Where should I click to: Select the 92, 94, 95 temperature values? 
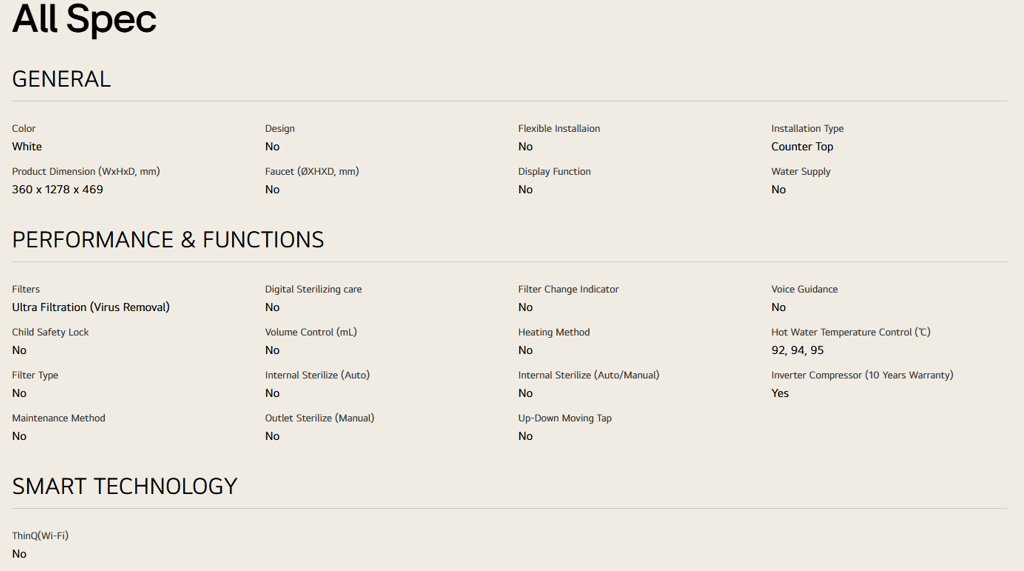tap(797, 350)
